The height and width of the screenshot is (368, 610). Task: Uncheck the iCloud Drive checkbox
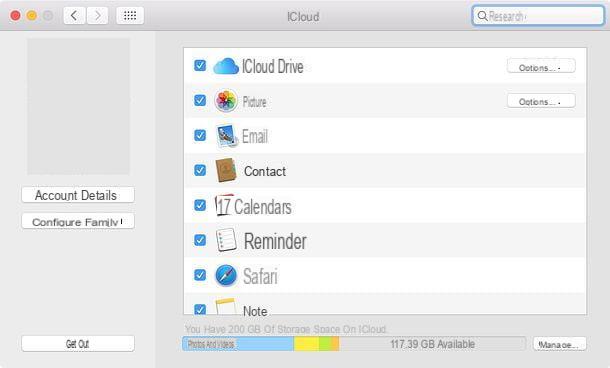coord(200,65)
